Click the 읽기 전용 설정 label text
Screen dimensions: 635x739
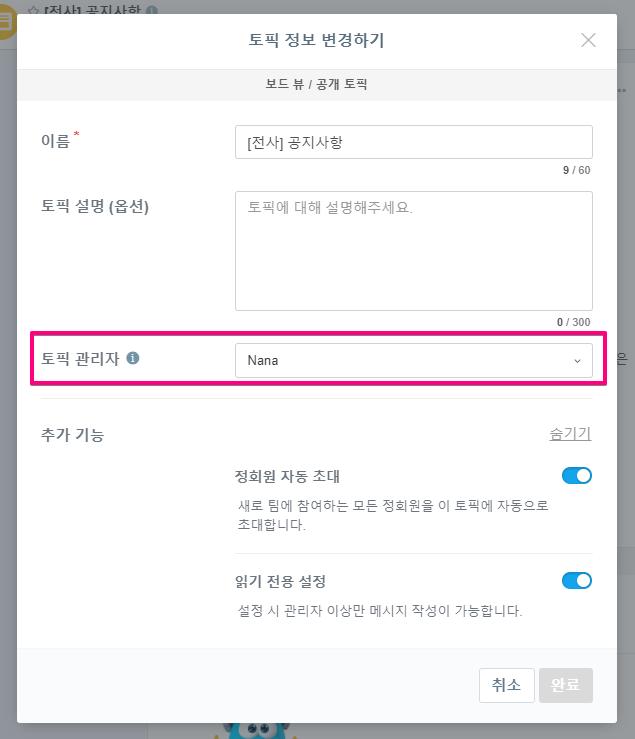pyautogui.click(x=281, y=581)
